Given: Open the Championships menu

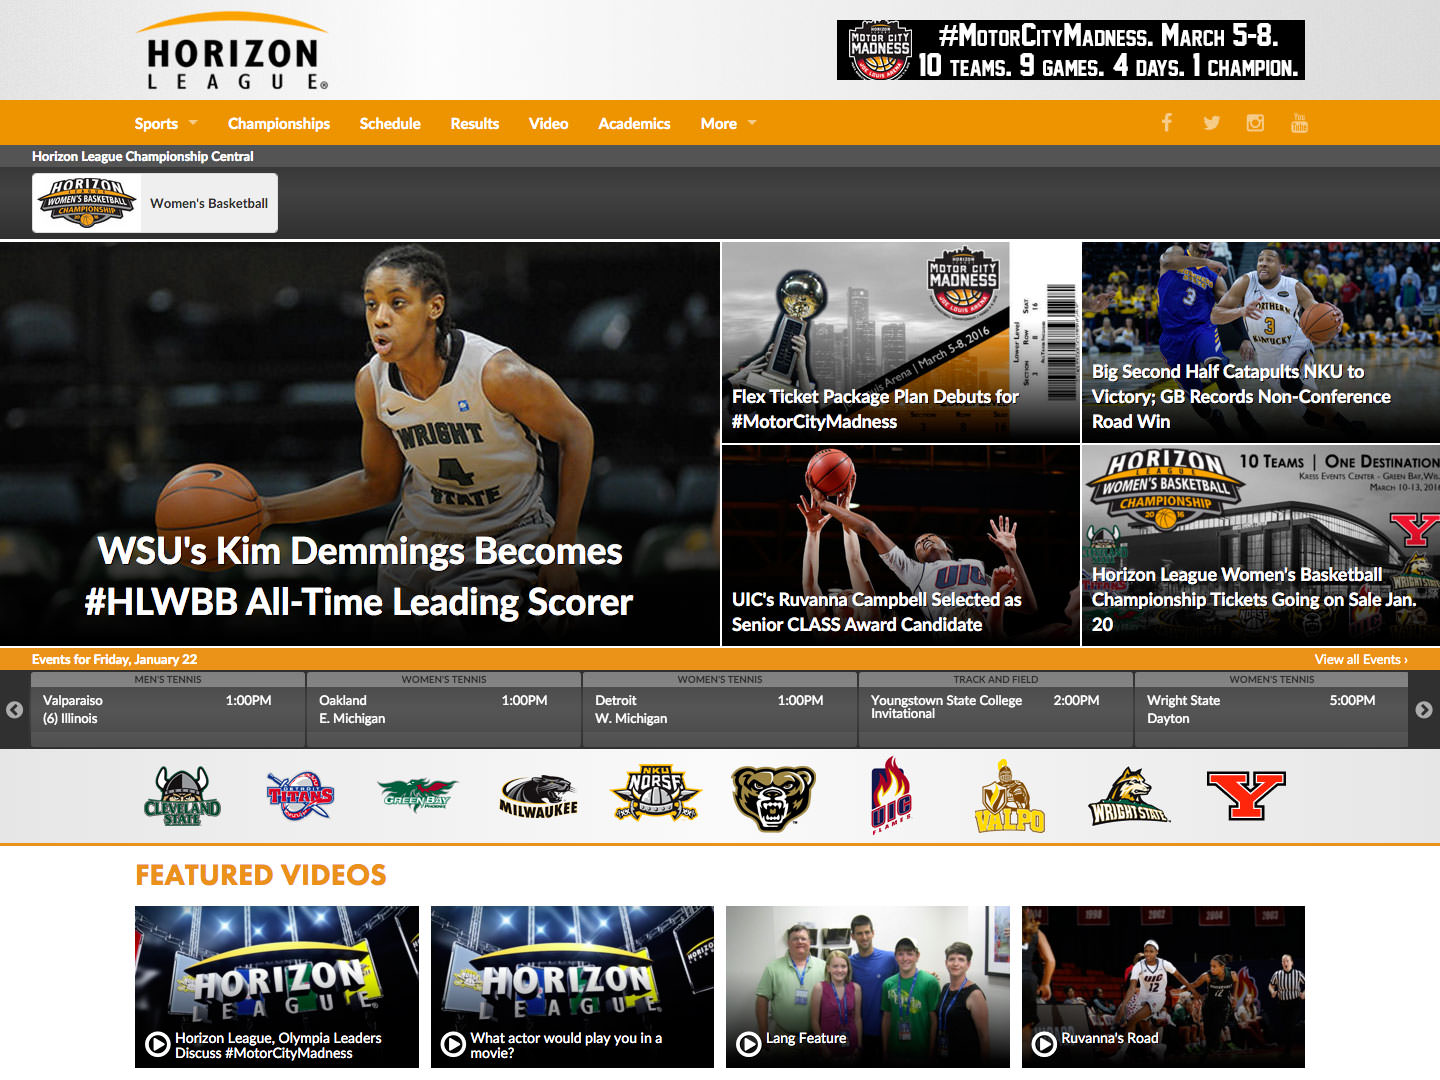Looking at the screenshot, I should [279, 123].
